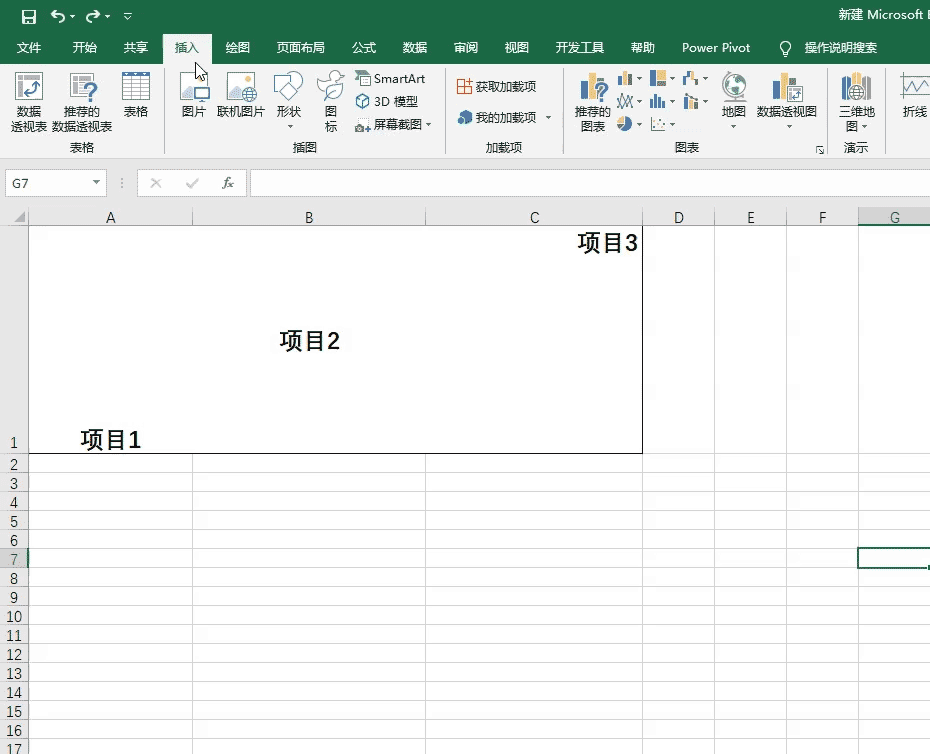Insert a 折线 sparkline
This screenshot has height=754, width=930.
pos(914,95)
